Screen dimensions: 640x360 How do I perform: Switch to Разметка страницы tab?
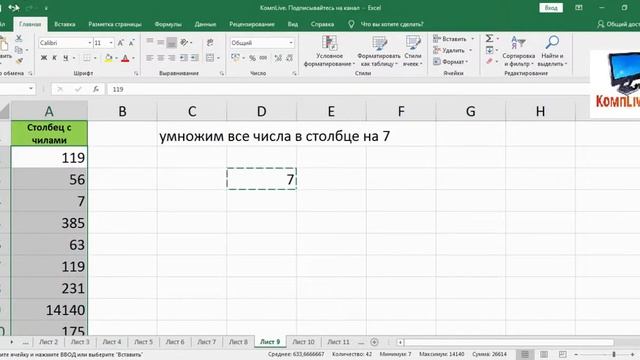(x=115, y=24)
